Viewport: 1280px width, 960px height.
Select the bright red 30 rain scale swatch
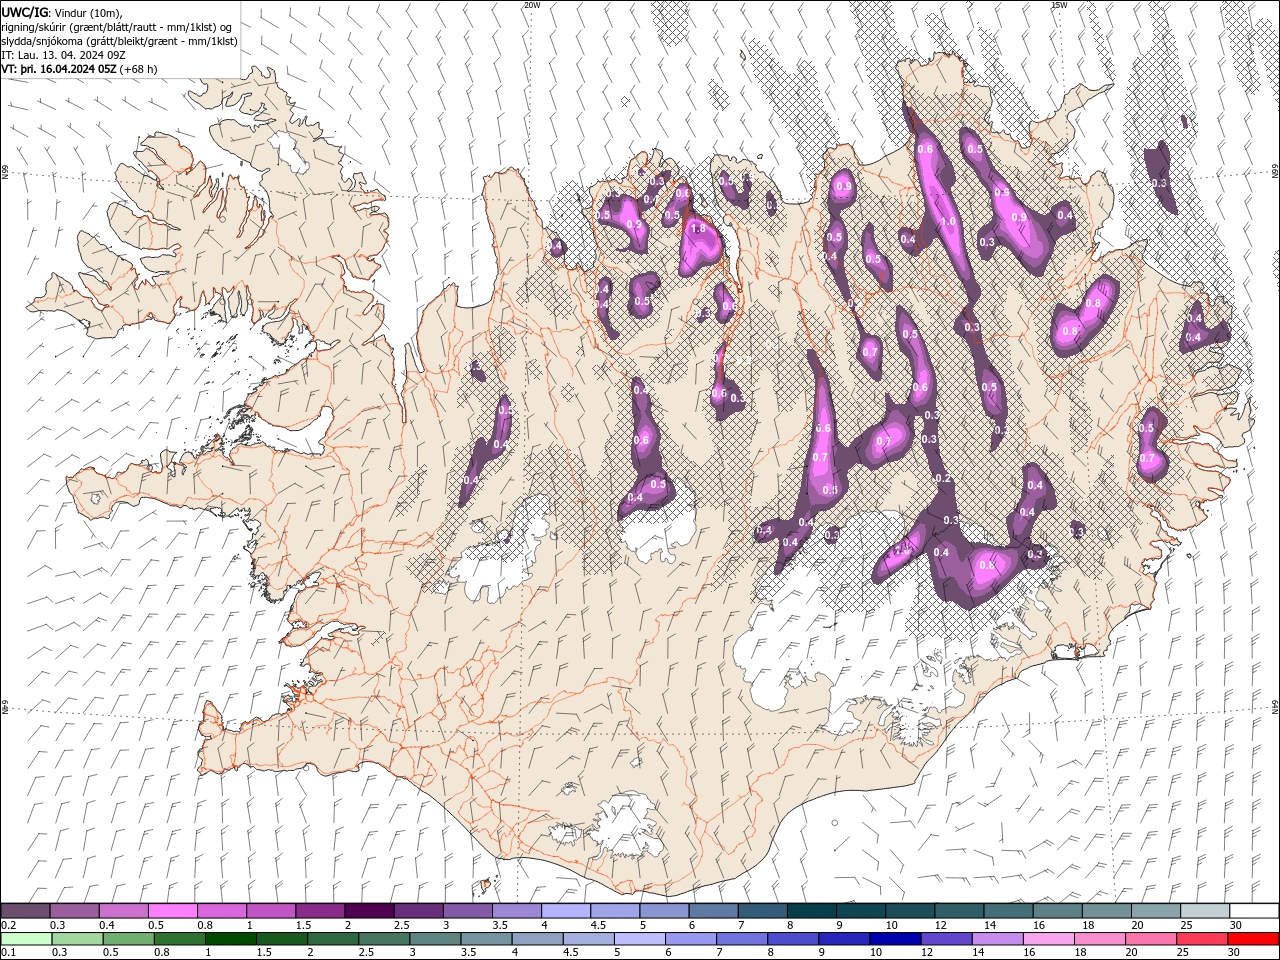(1253, 939)
